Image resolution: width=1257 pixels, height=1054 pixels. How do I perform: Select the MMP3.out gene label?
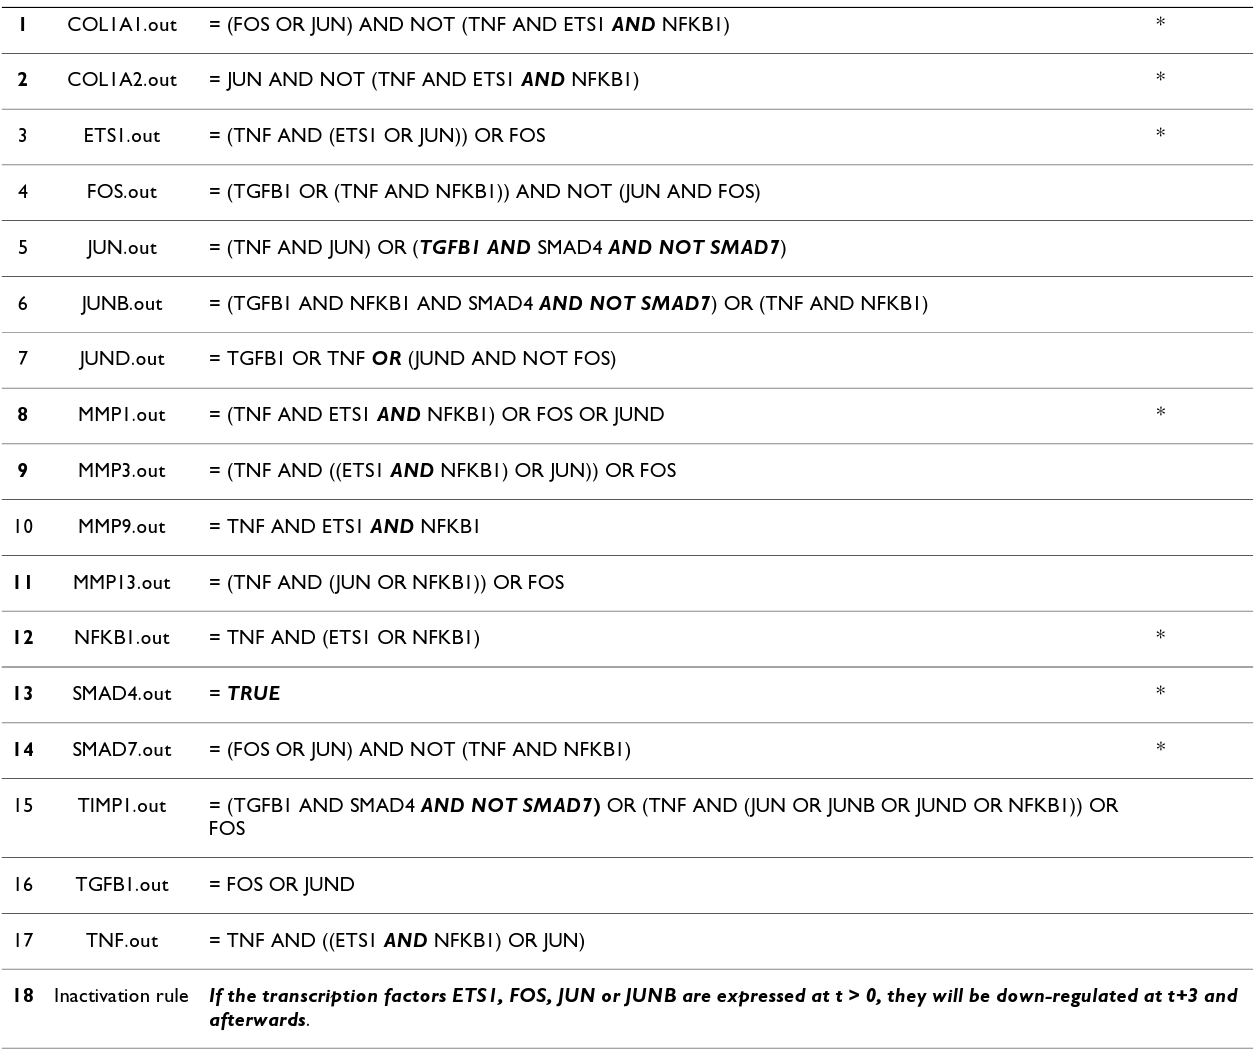click(x=122, y=471)
